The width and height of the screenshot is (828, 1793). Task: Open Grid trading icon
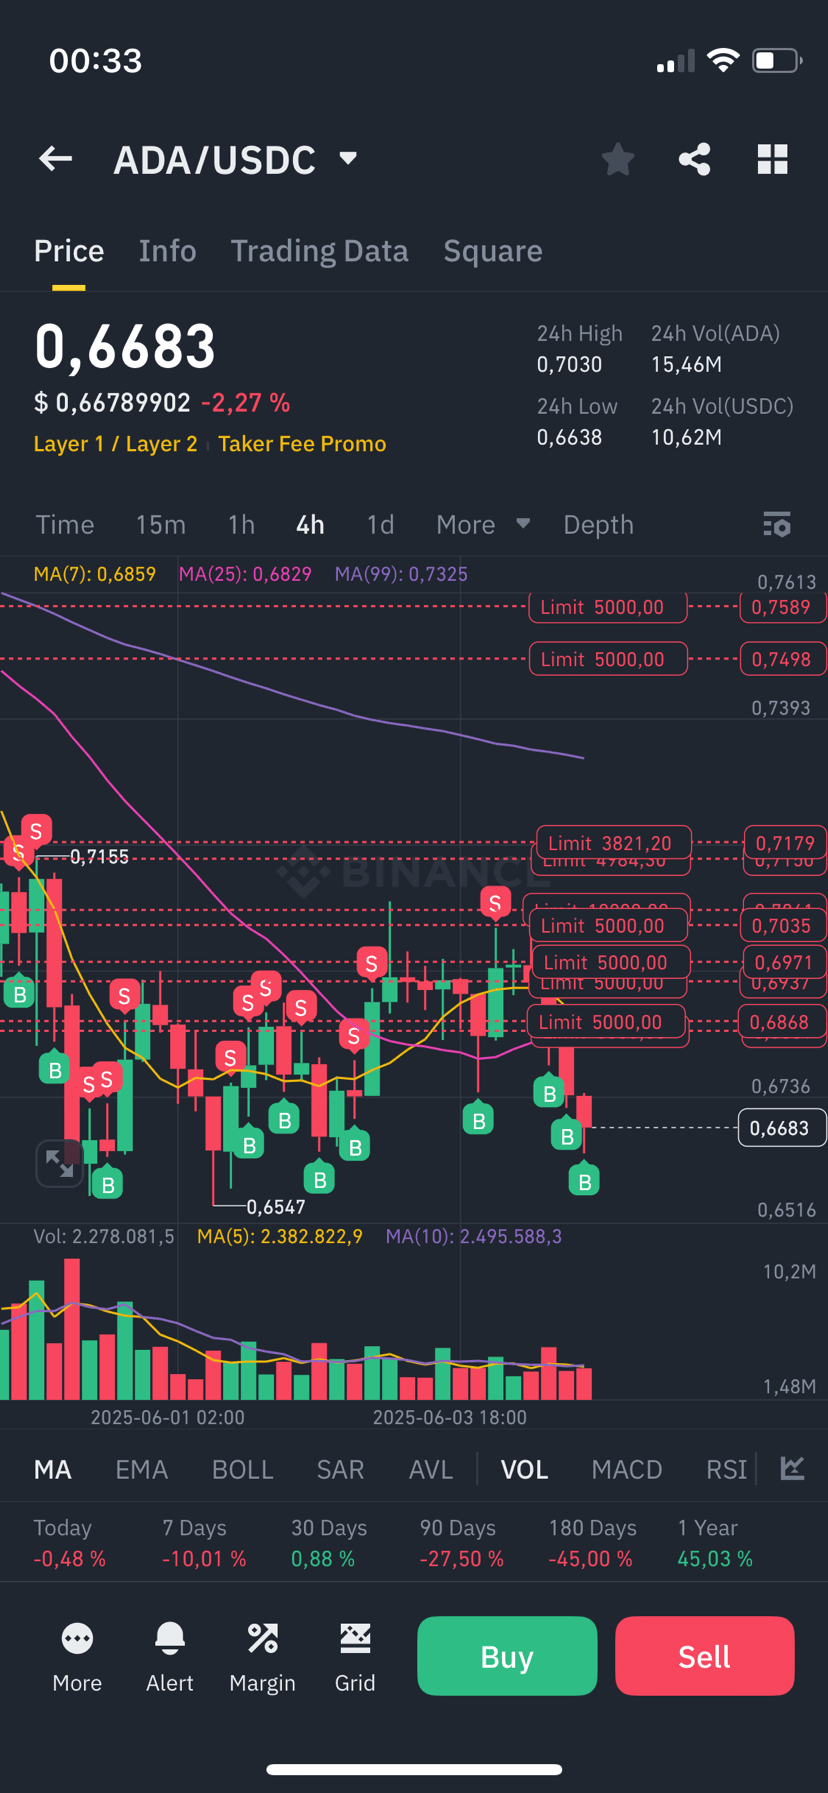[355, 1657]
